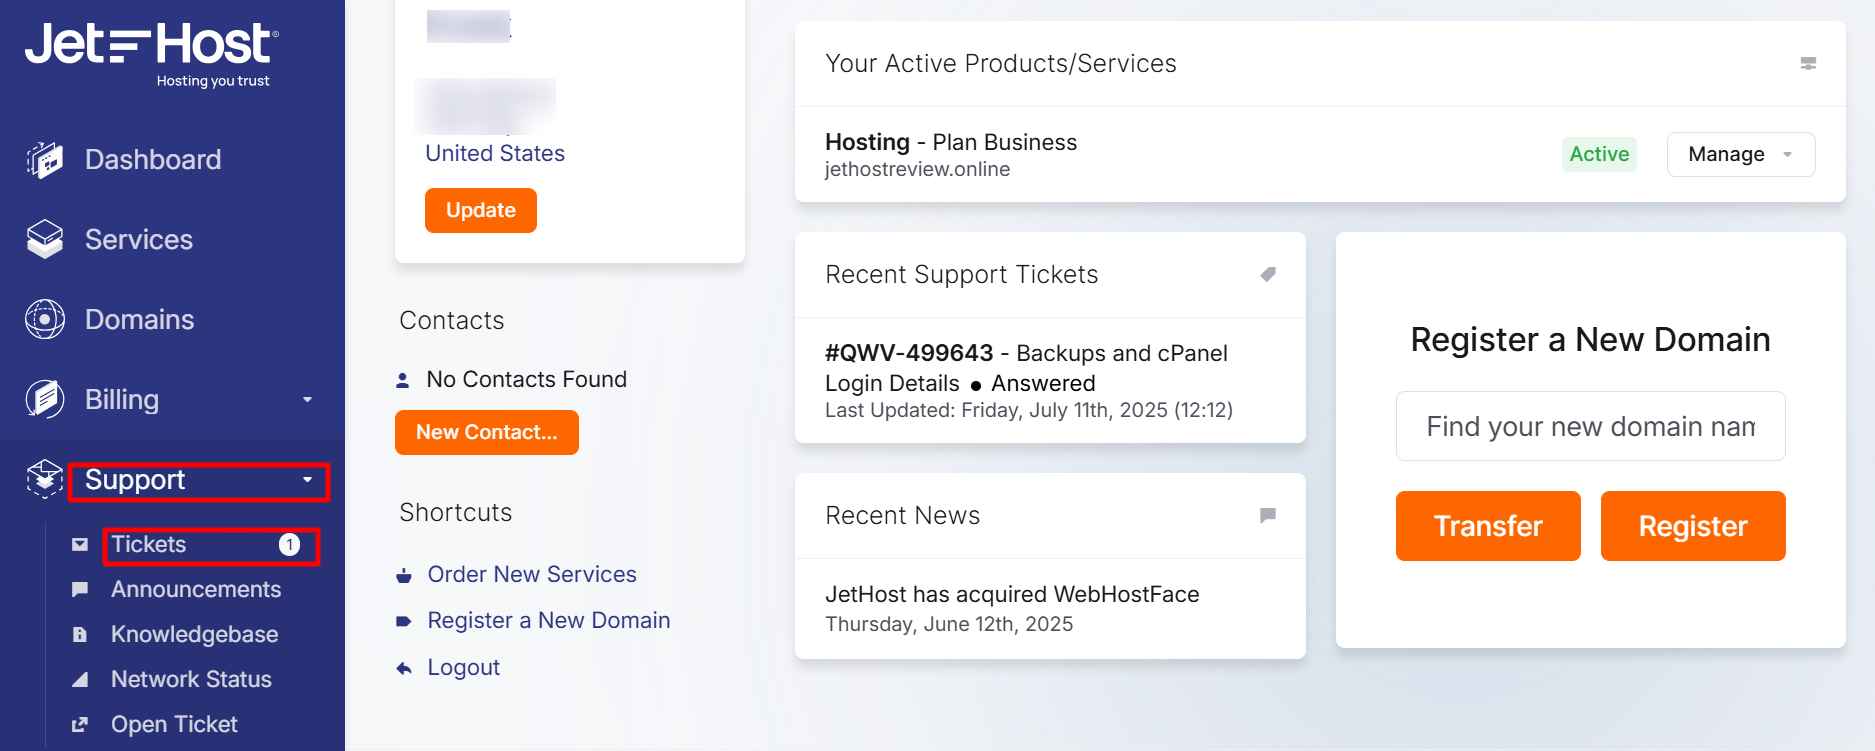Screen dimensions: 1875x751
Task: Click the Billing sidebar icon
Action: pos(45,399)
